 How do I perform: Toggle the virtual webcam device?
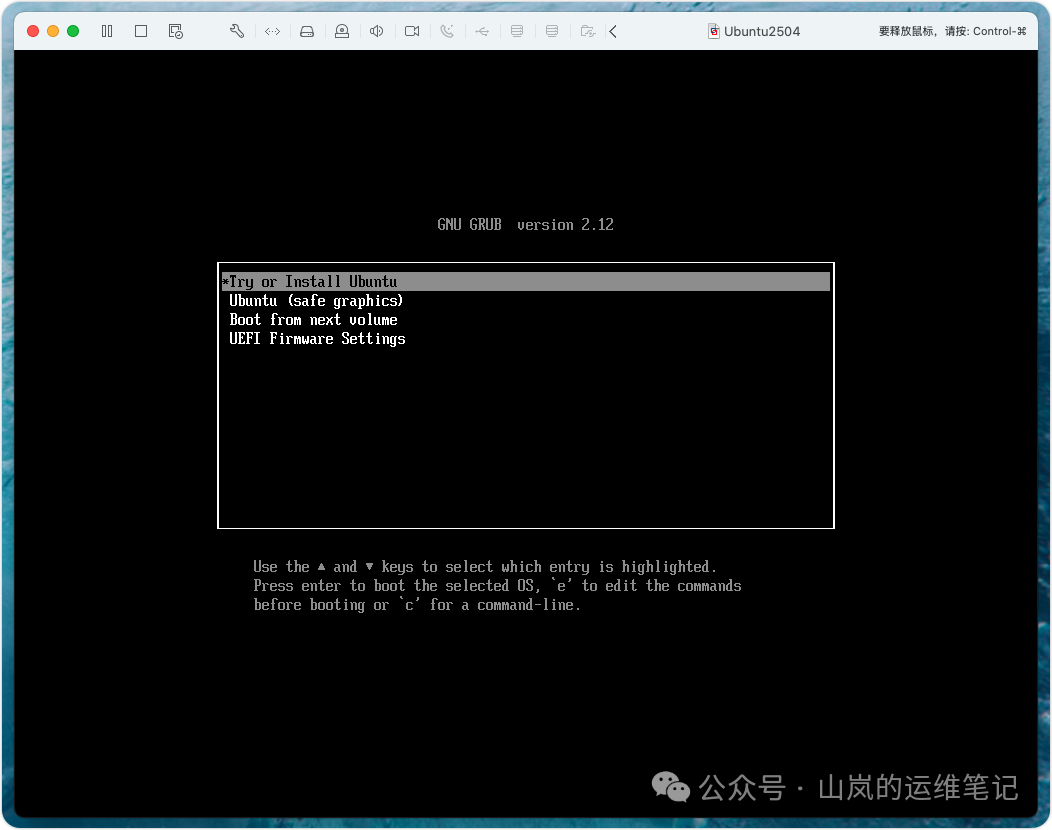pos(341,31)
